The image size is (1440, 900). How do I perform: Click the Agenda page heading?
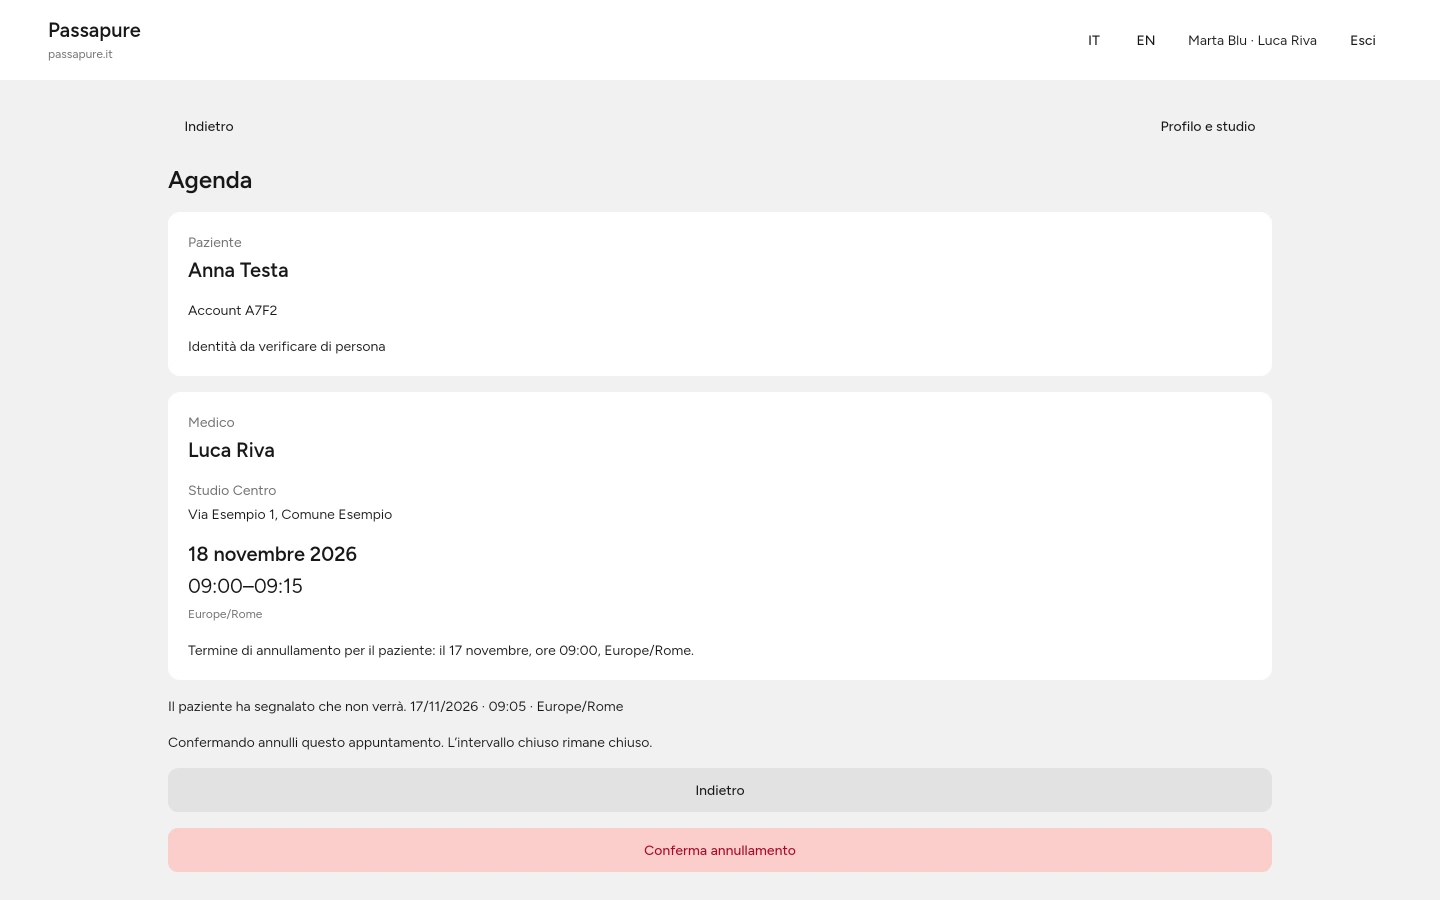pyautogui.click(x=210, y=180)
